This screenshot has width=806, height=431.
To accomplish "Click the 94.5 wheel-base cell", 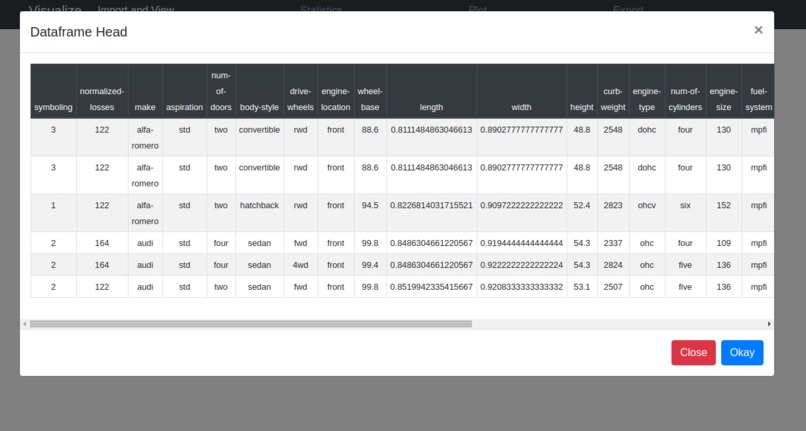I will pyautogui.click(x=370, y=213).
